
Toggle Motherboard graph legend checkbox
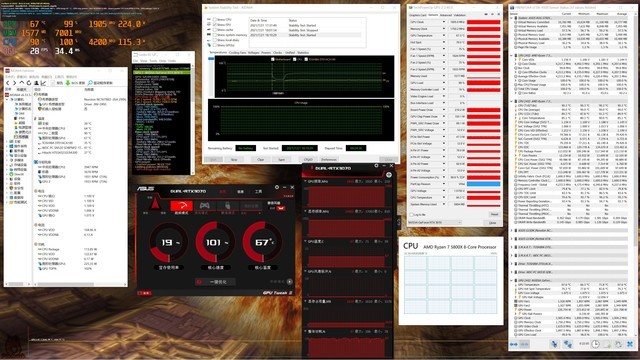(273, 59)
